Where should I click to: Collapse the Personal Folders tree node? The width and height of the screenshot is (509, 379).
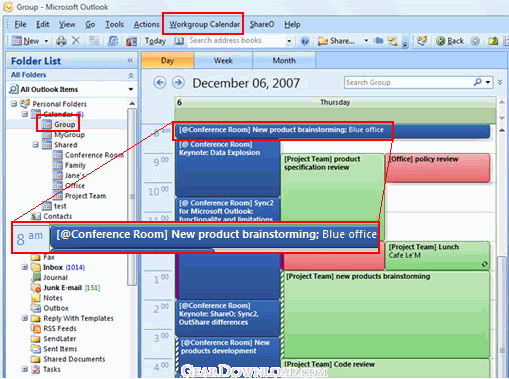[14, 104]
